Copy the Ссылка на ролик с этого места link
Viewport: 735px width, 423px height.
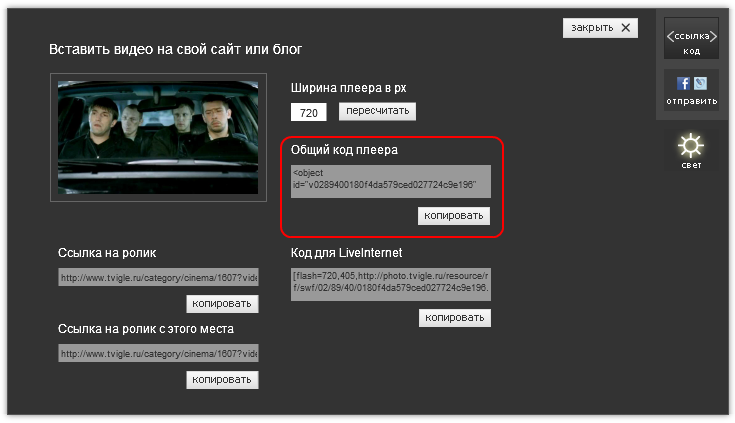click(x=222, y=380)
